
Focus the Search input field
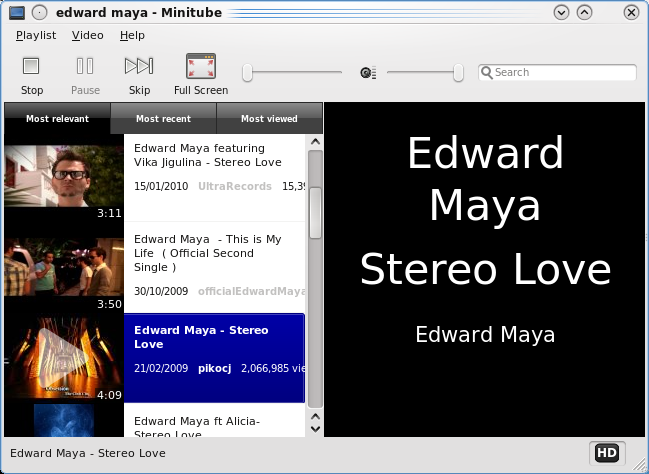557,72
